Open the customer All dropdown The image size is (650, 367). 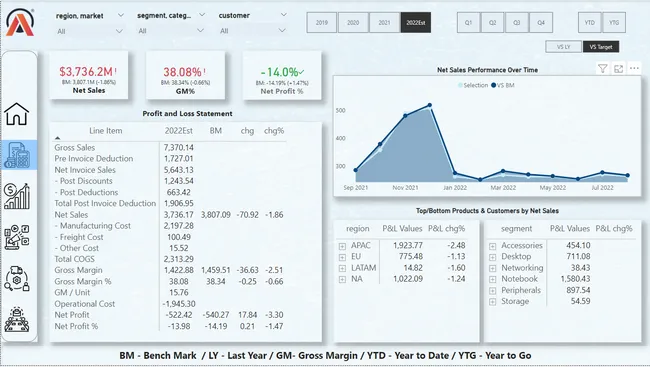(252, 31)
